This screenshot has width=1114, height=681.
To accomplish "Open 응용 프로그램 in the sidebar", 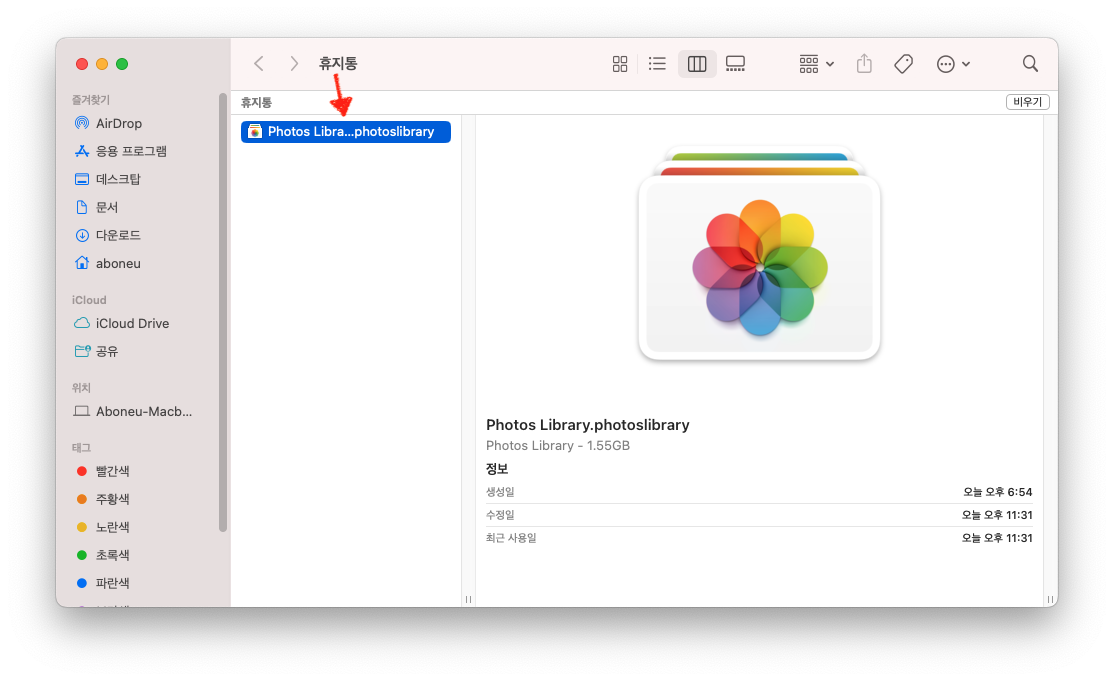I will tap(131, 151).
